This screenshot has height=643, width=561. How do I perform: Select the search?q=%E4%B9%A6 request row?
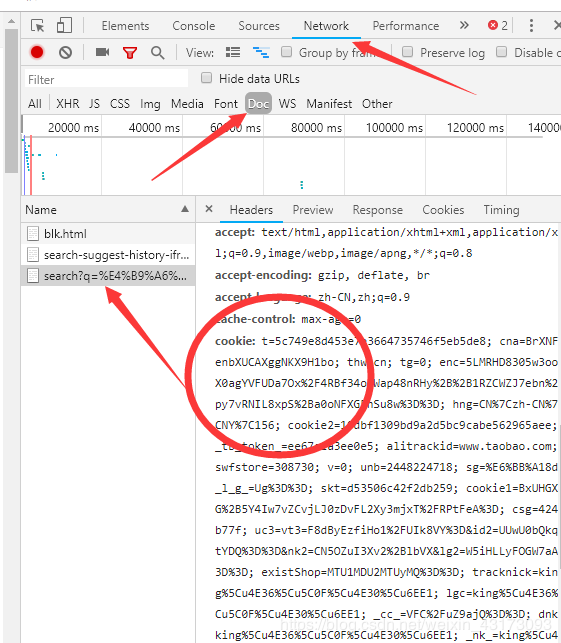coord(108,276)
